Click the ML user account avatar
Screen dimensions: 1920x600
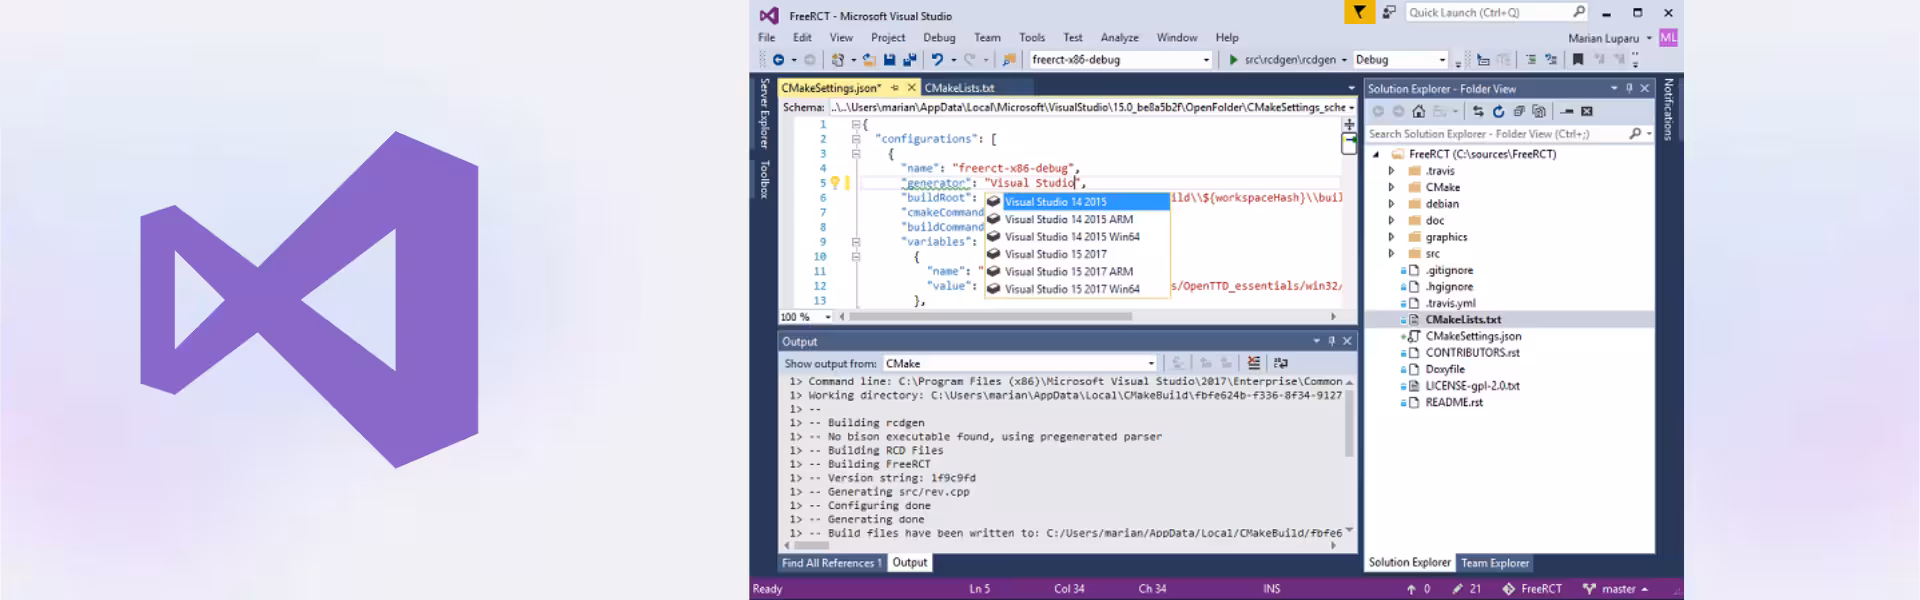1668,38
